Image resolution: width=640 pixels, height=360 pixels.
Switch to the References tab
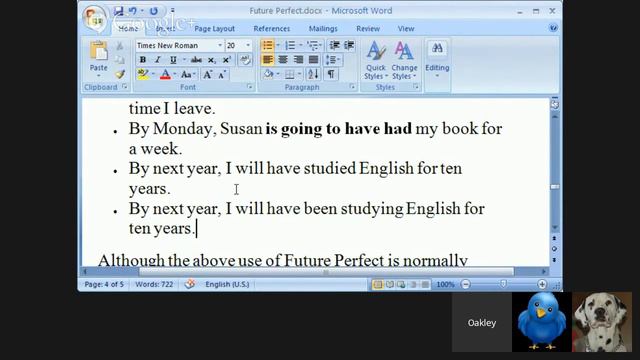[x=271, y=29]
